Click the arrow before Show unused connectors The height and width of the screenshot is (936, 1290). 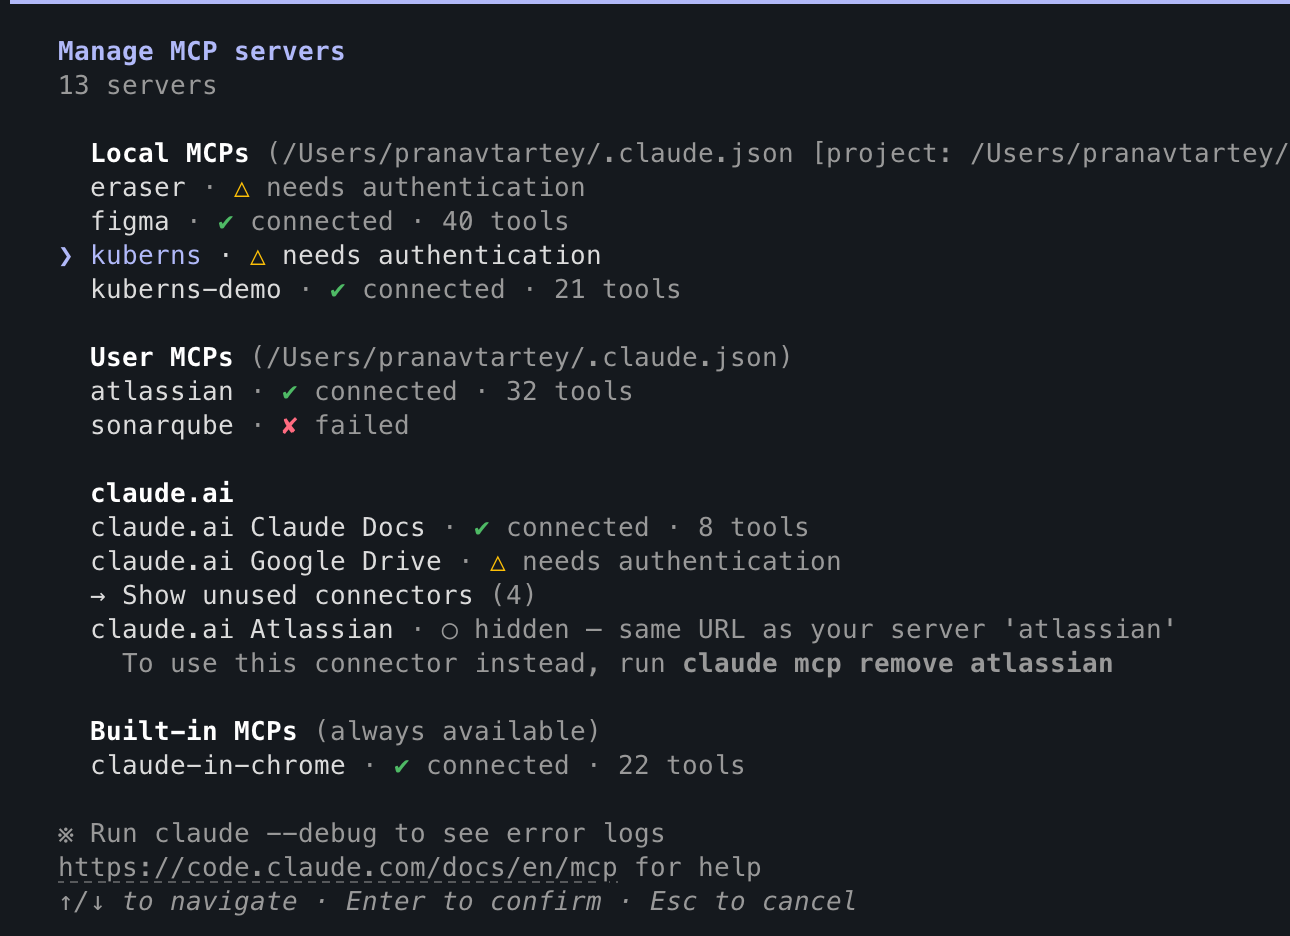tap(98, 596)
